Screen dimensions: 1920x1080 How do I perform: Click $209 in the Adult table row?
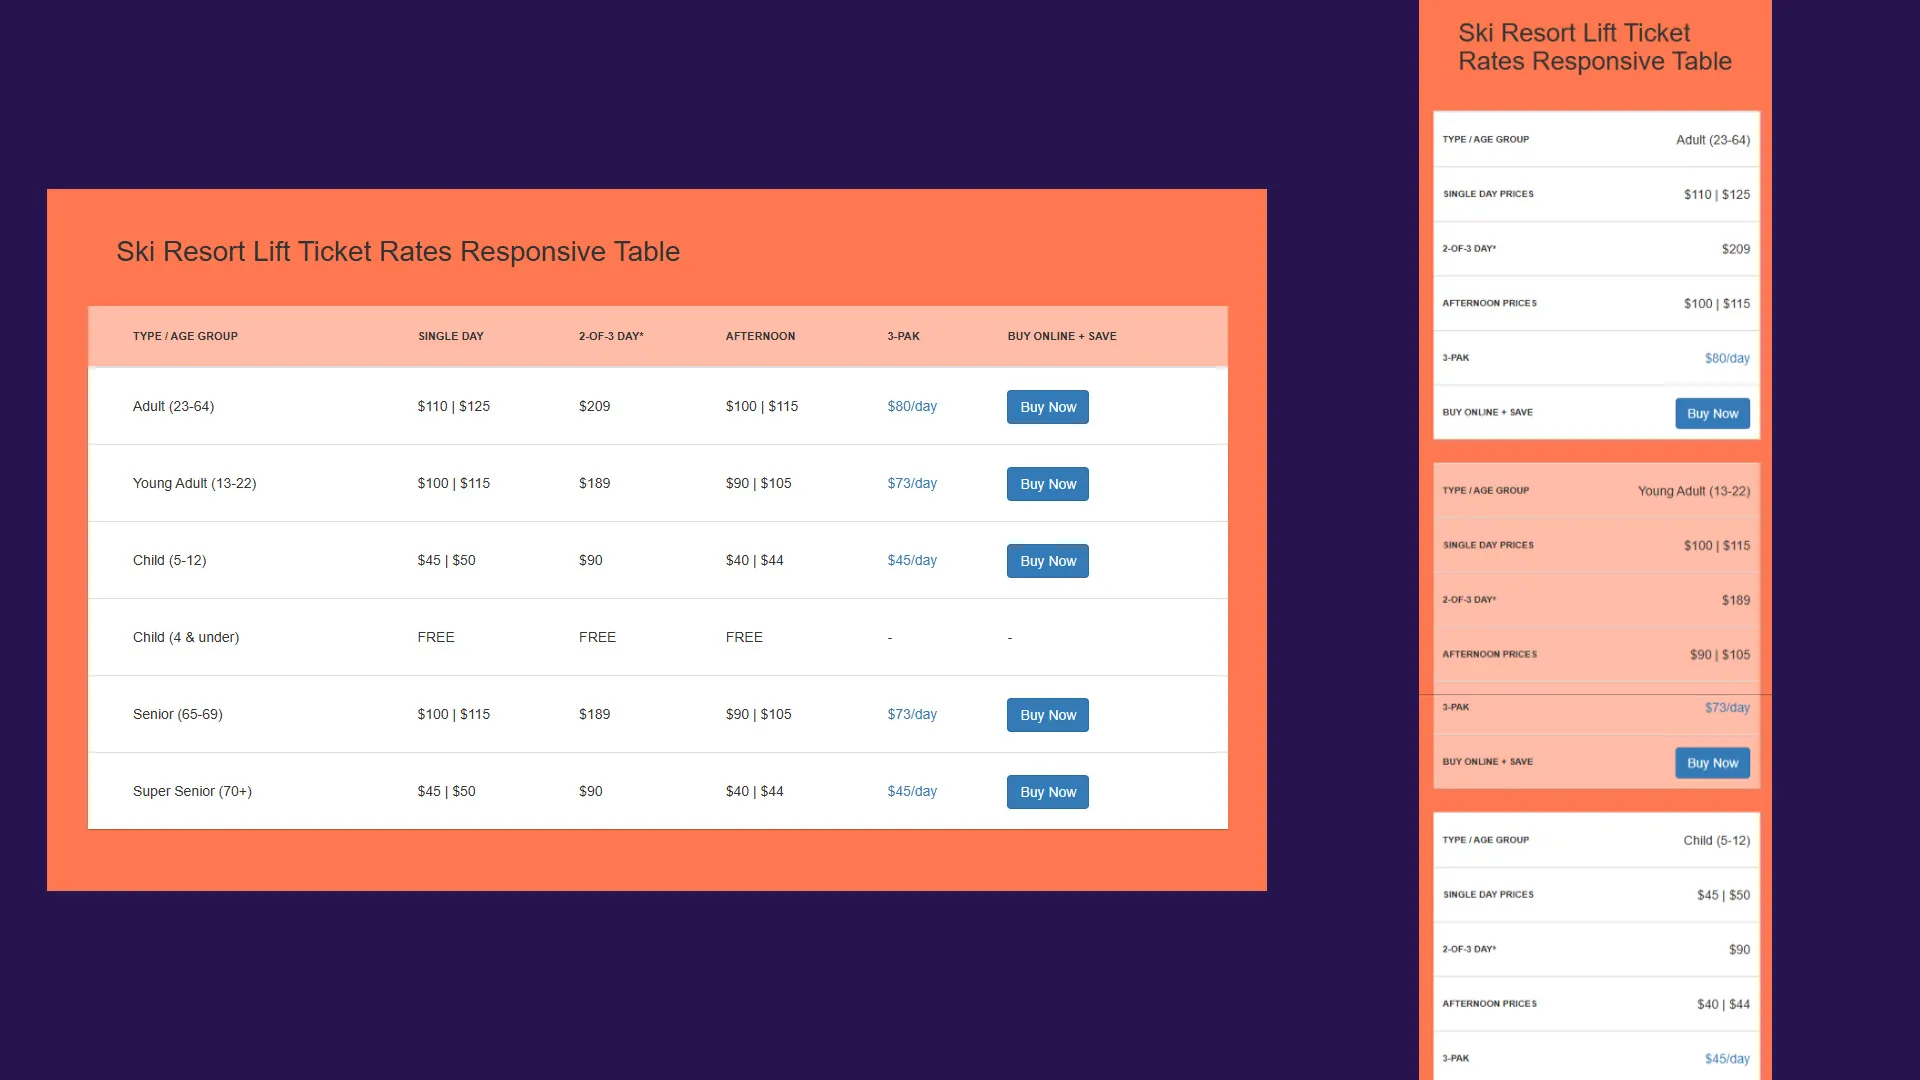tap(594, 406)
